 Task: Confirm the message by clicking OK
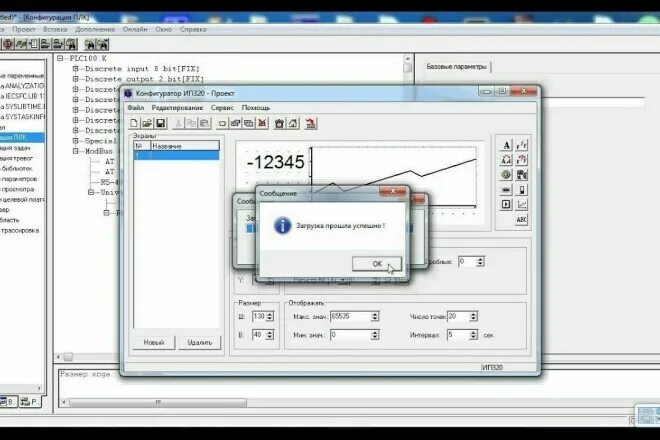coord(377,264)
